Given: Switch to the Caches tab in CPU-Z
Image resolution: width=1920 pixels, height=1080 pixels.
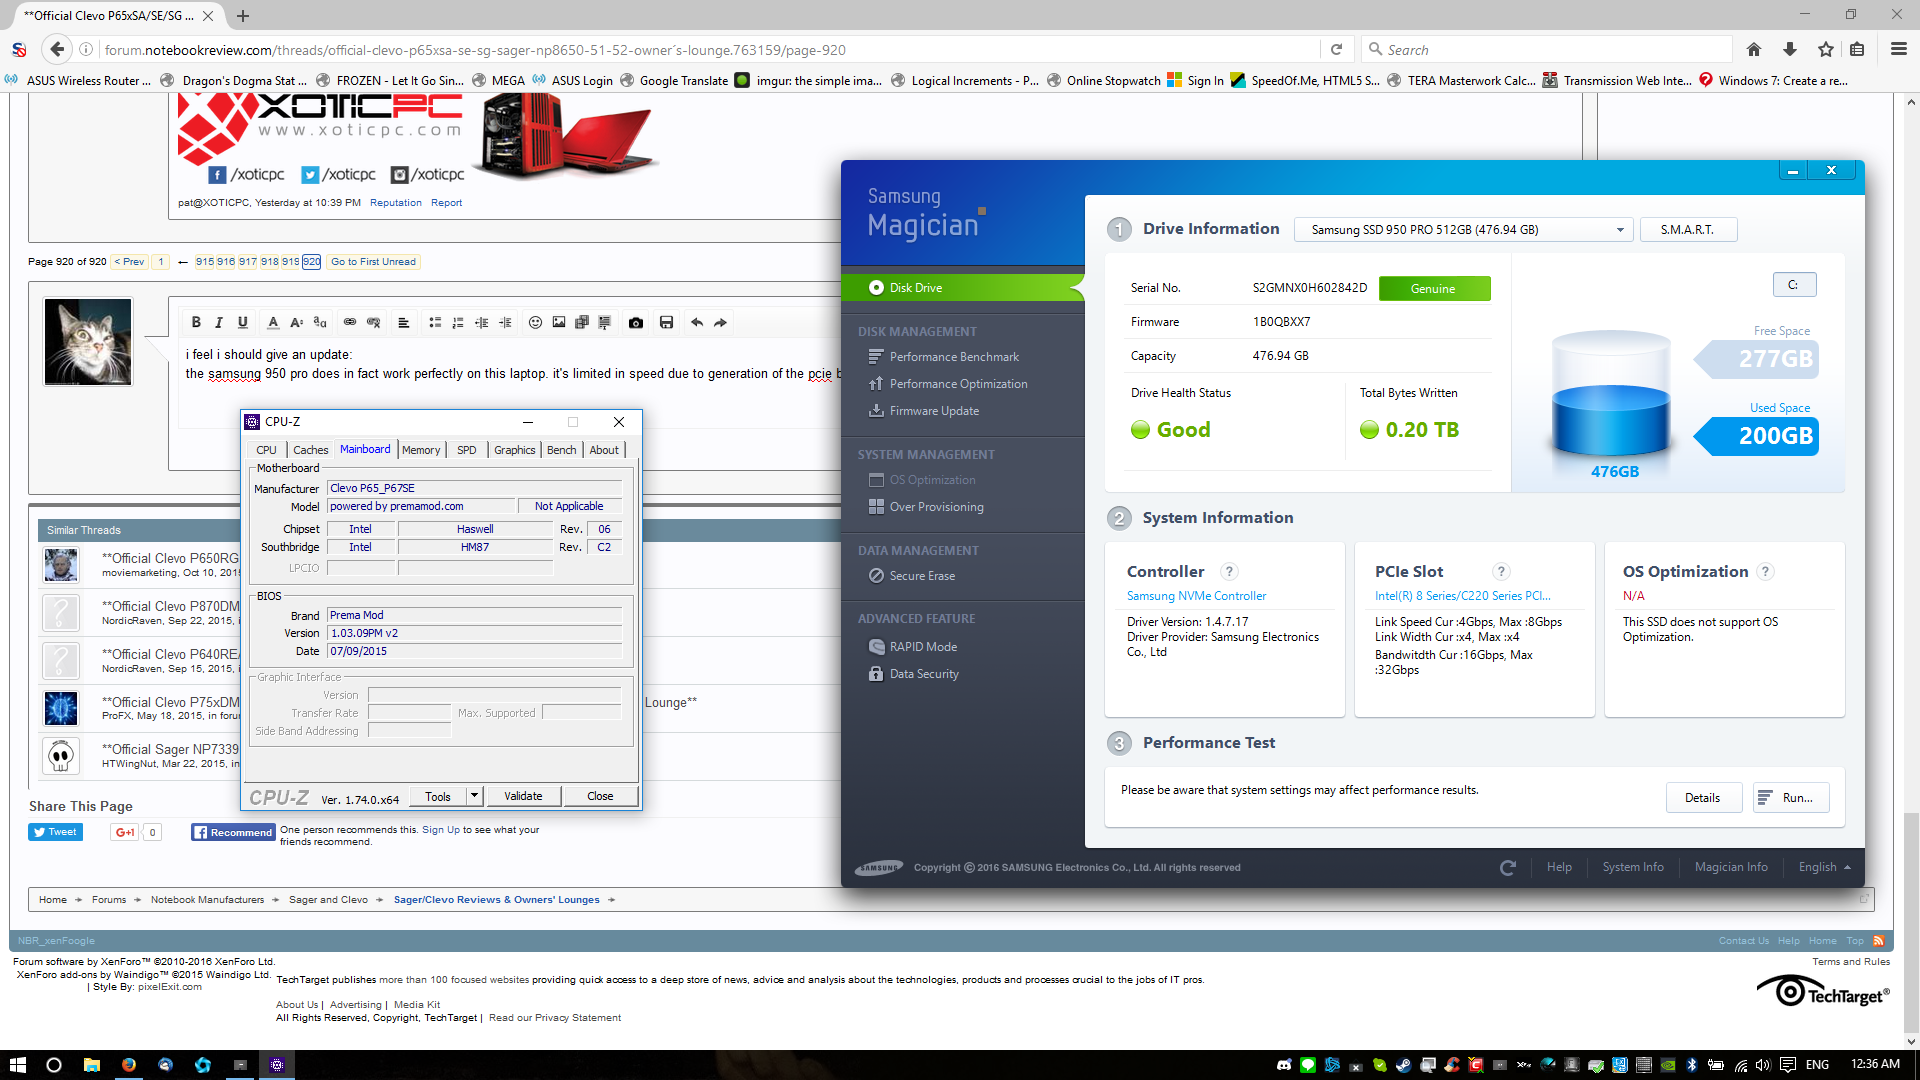Looking at the screenshot, I should click(x=310, y=450).
